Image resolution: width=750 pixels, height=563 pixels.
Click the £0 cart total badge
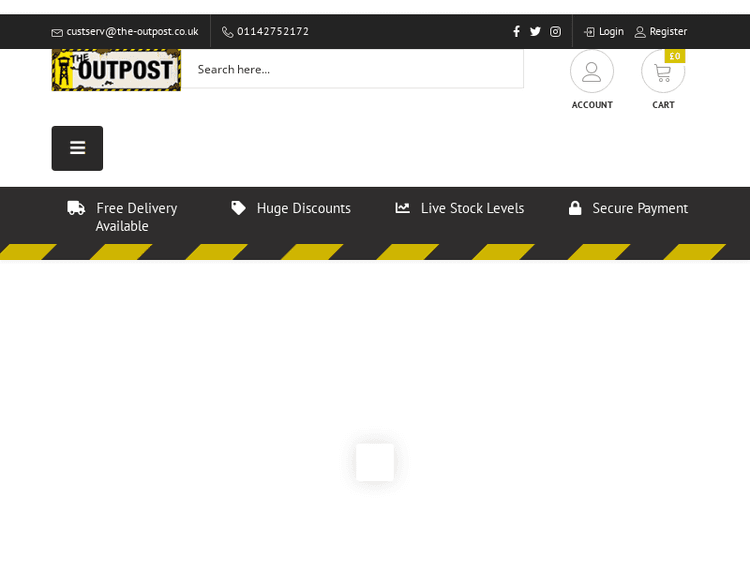tap(675, 56)
